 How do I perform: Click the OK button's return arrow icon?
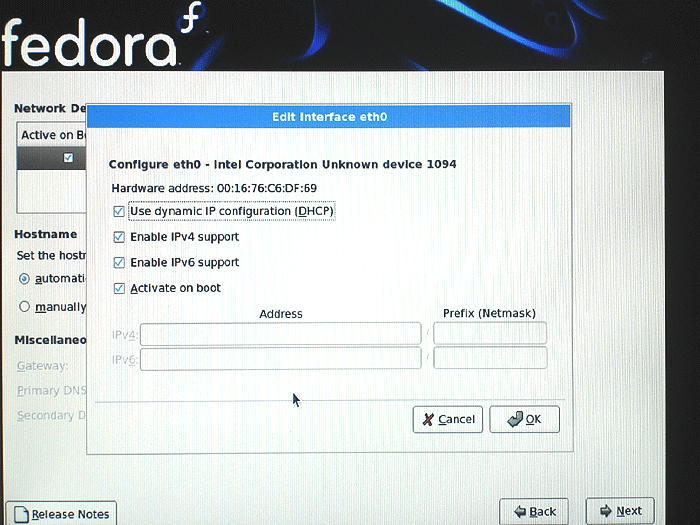(515, 419)
